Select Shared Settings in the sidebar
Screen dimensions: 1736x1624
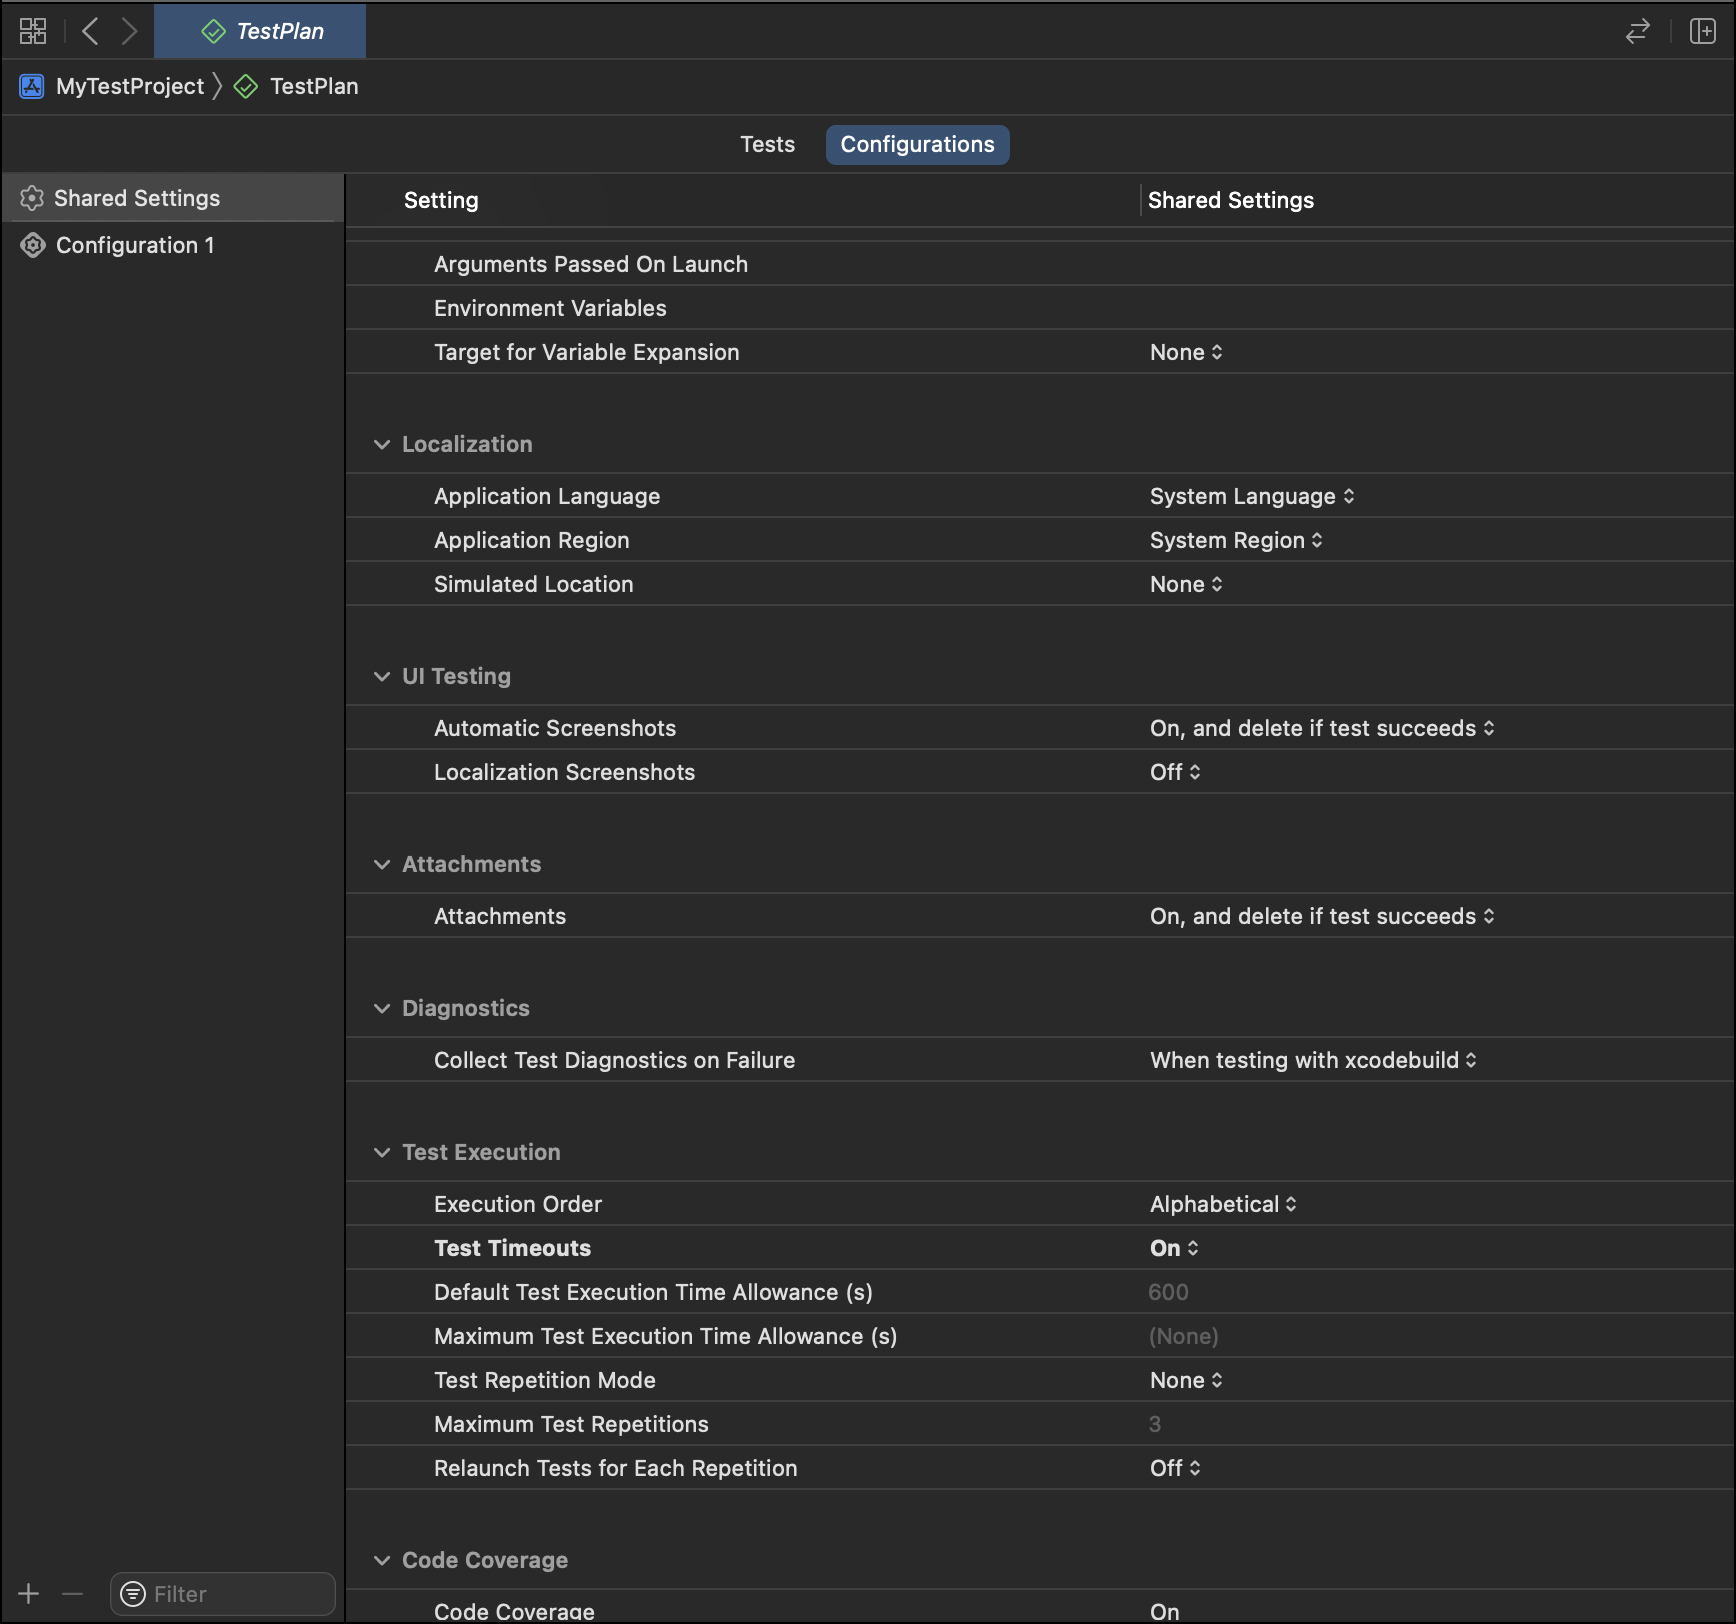click(x=137, y=198)
